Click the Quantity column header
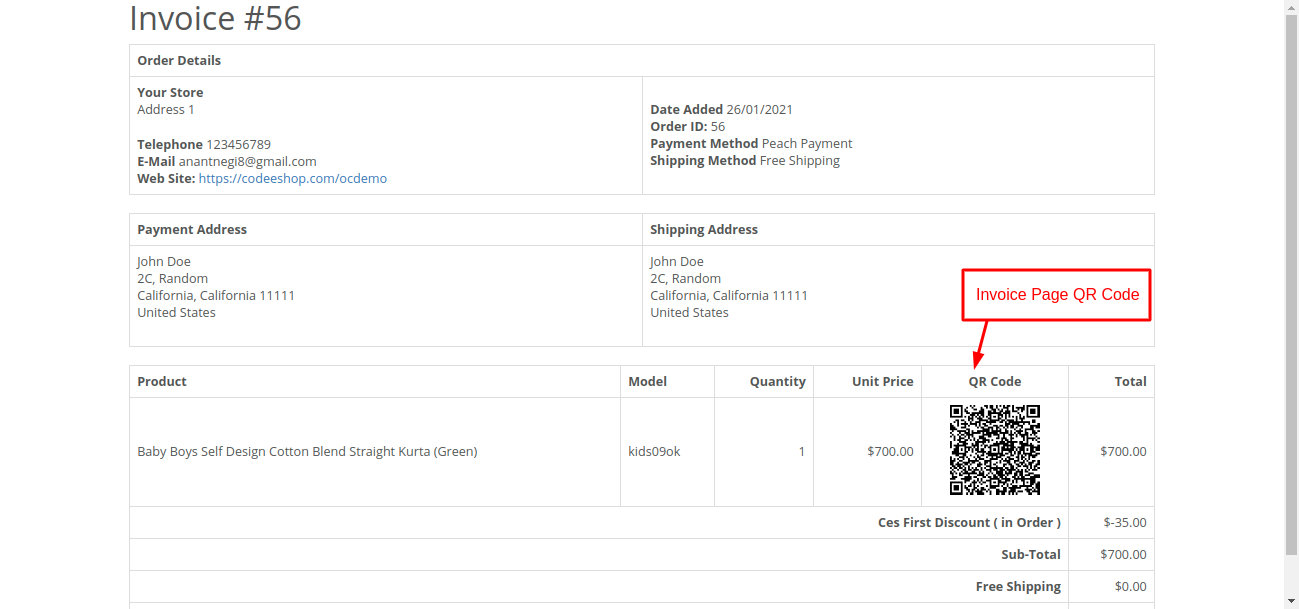Viewport: 1299px width, 609px height. [777, 382]
